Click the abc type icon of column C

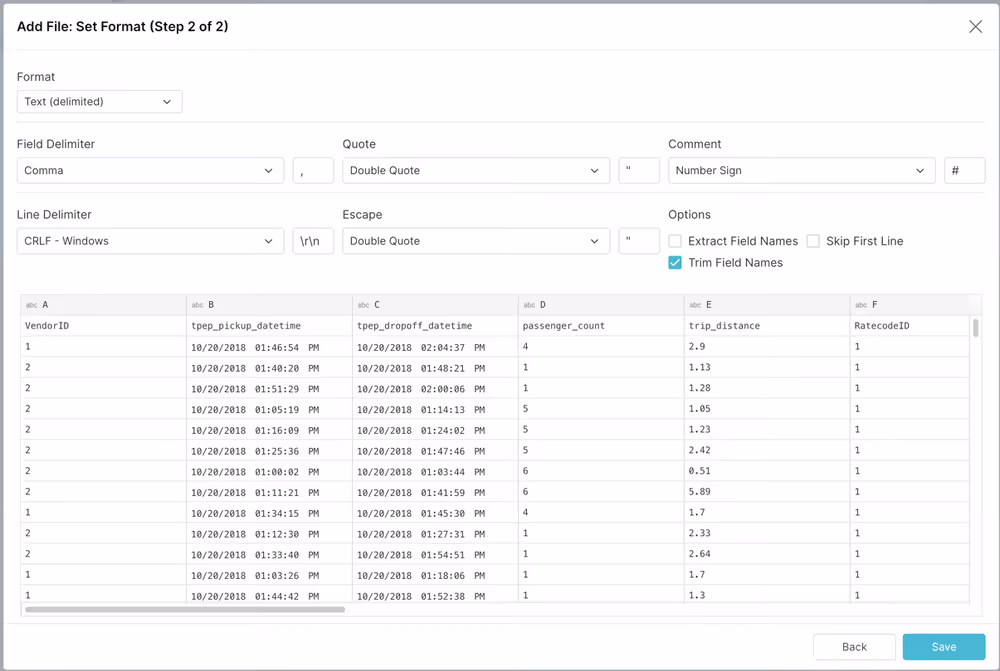click(364, 305)
